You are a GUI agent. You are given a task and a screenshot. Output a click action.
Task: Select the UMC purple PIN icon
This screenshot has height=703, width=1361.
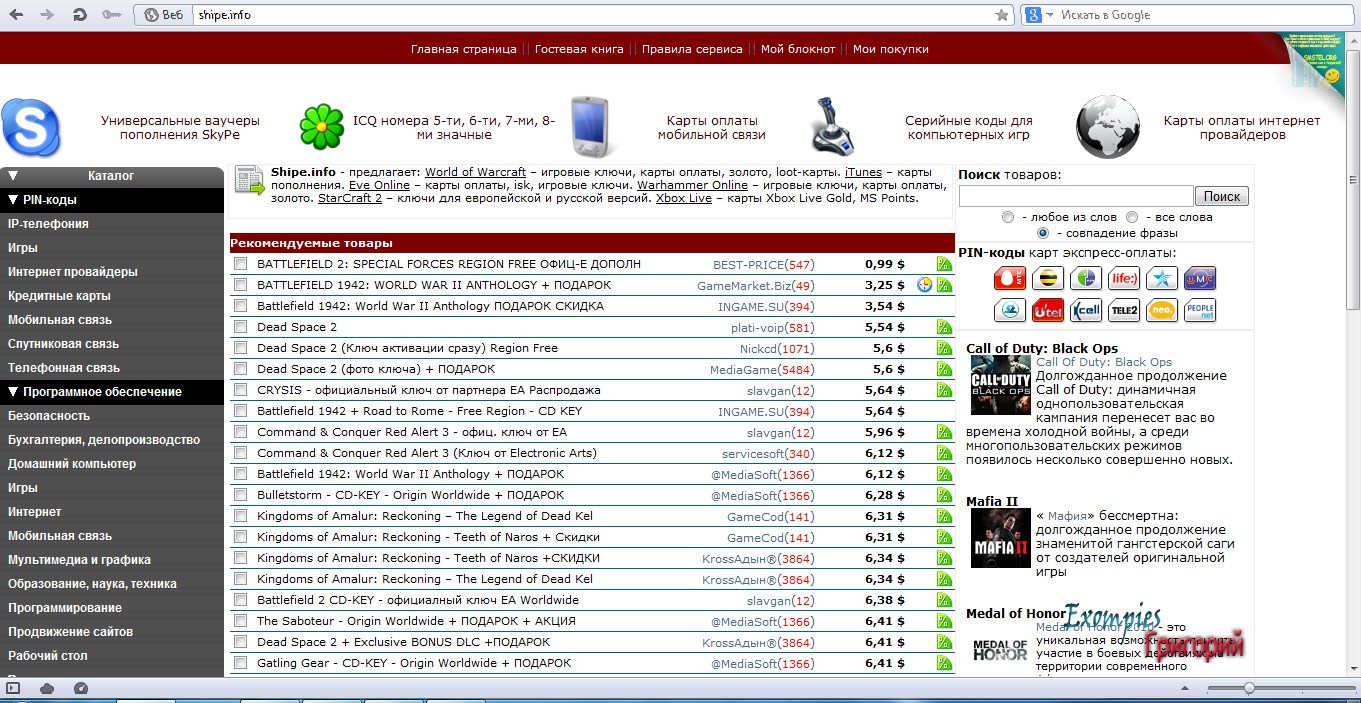coord(1200,278)
